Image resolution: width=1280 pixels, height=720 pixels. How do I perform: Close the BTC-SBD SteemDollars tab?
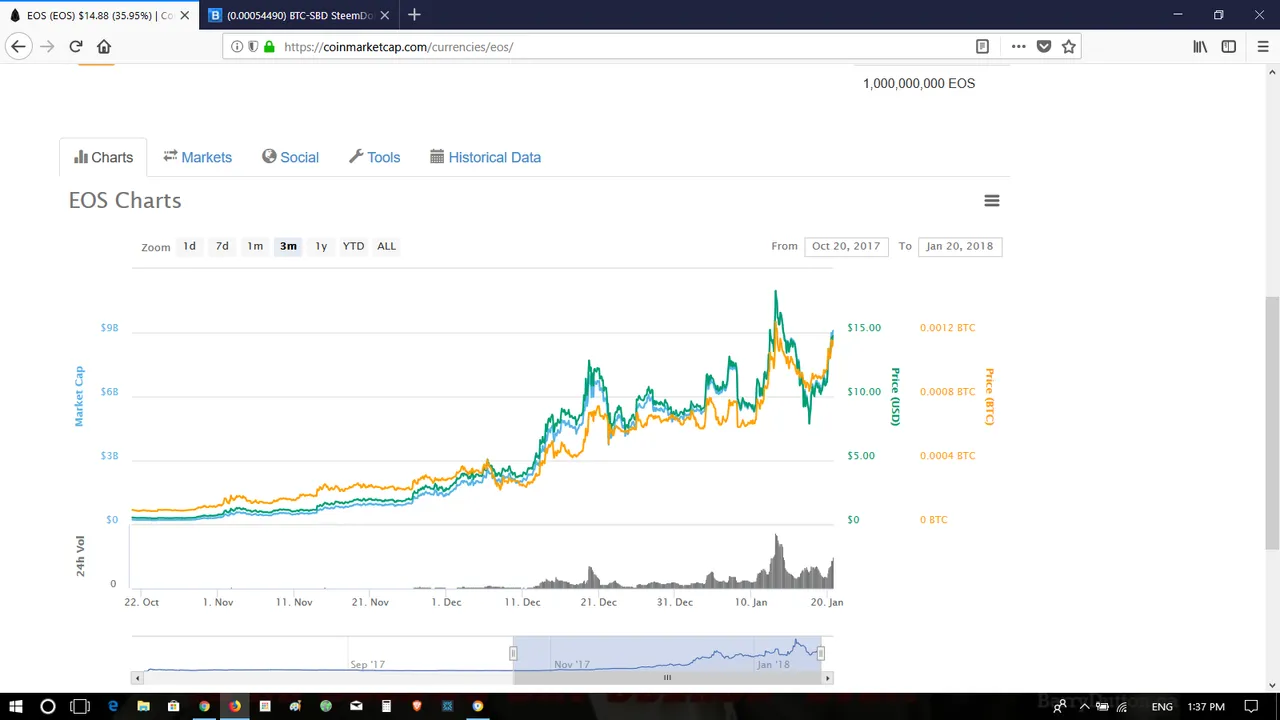pyautogui.click(x=384, y=16)
